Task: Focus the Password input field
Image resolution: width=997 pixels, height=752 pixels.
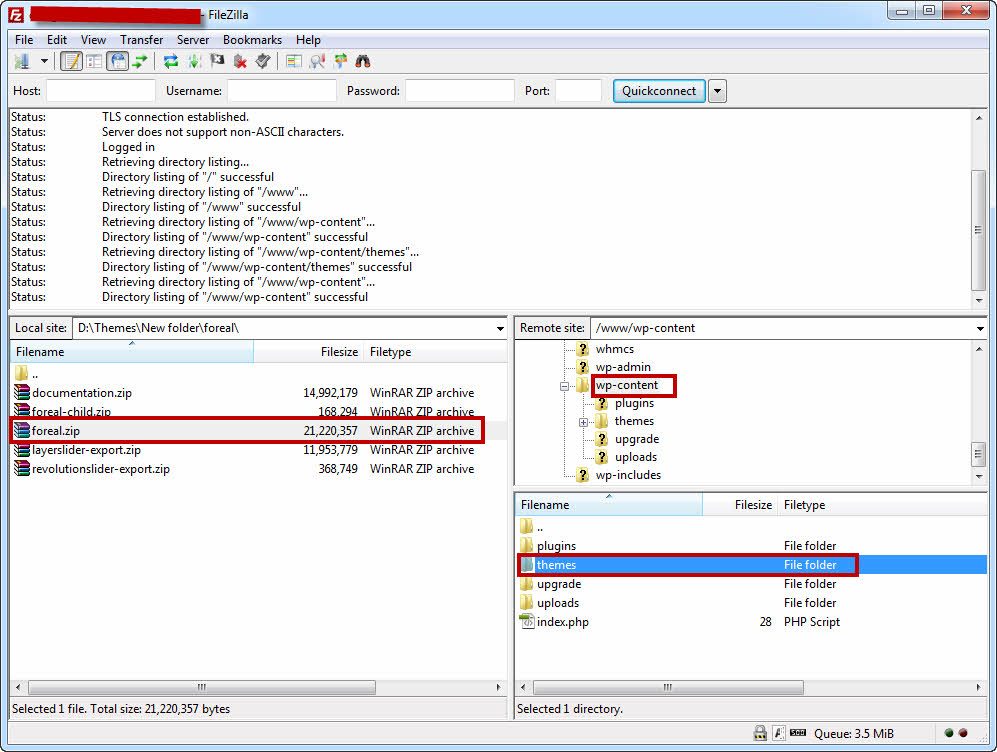Action: point(460,91)
